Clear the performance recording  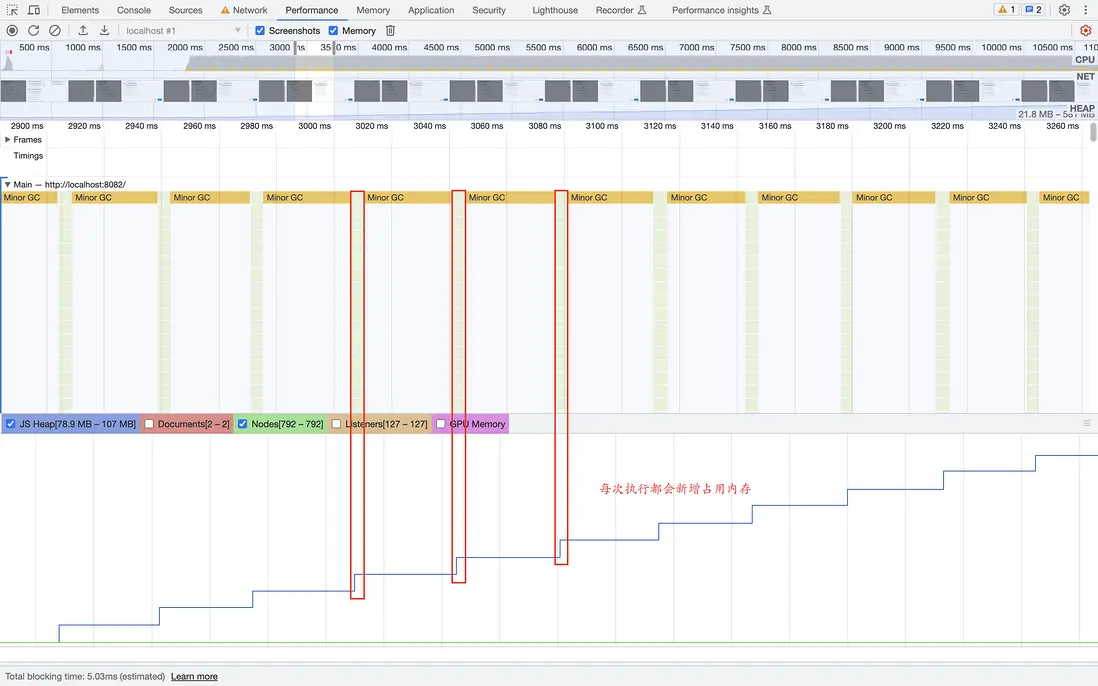coord(55,30)
